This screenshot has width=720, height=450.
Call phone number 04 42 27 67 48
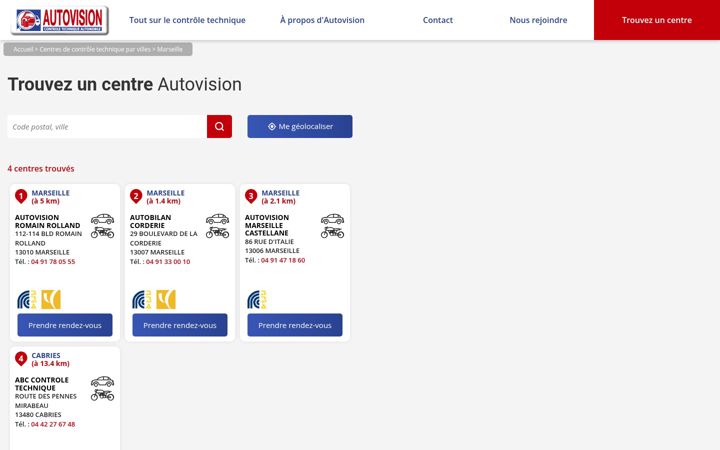click(53, 424)
